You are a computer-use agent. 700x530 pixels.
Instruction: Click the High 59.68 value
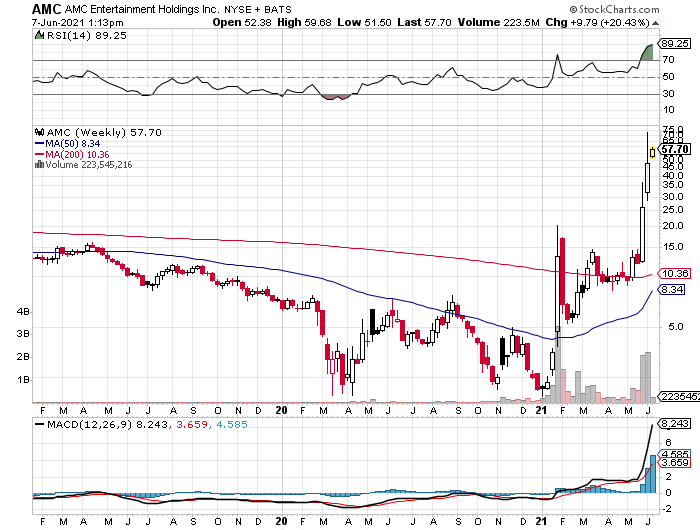tap(304, 22)
